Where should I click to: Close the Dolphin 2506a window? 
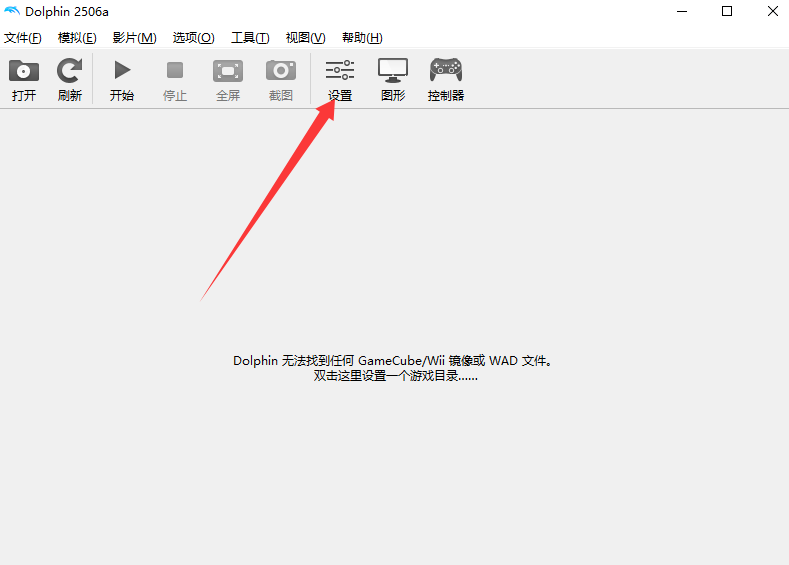(772, 11)
